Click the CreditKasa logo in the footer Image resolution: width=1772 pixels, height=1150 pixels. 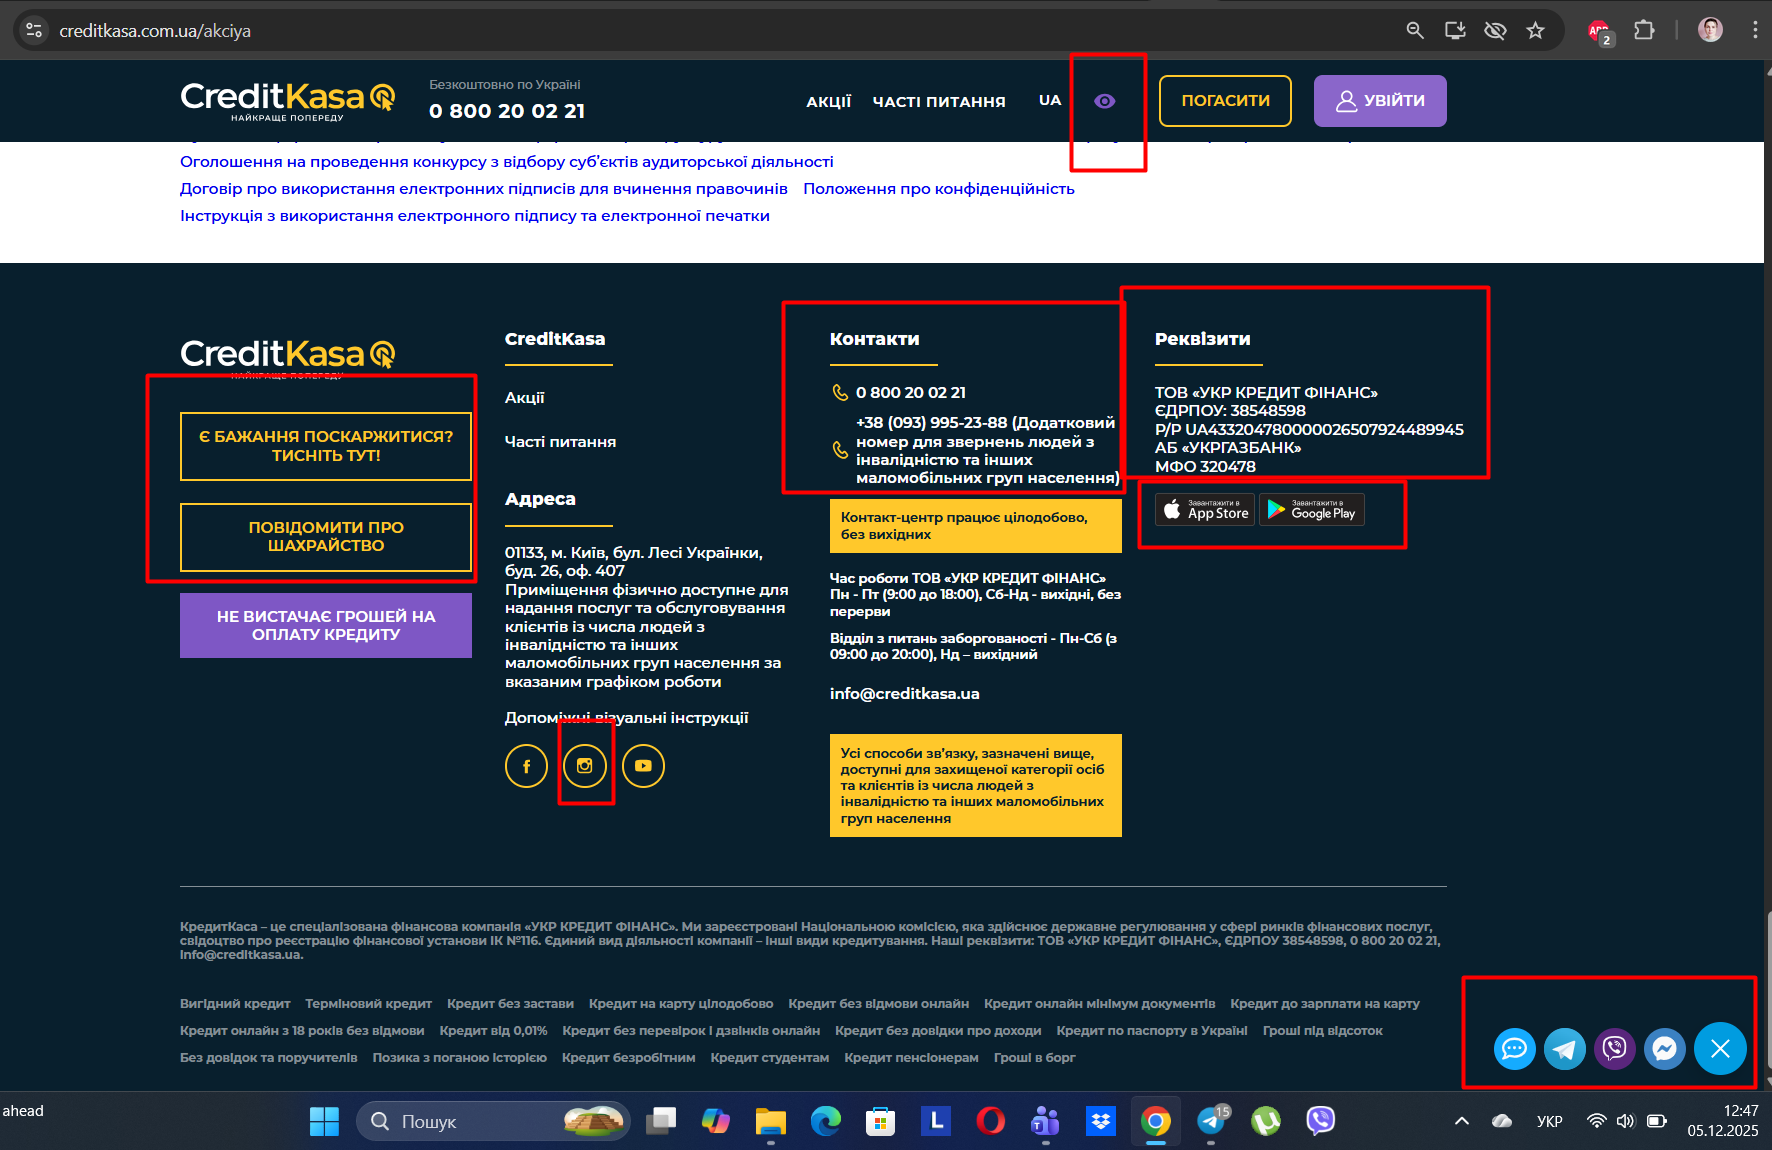tap(288, 357)
